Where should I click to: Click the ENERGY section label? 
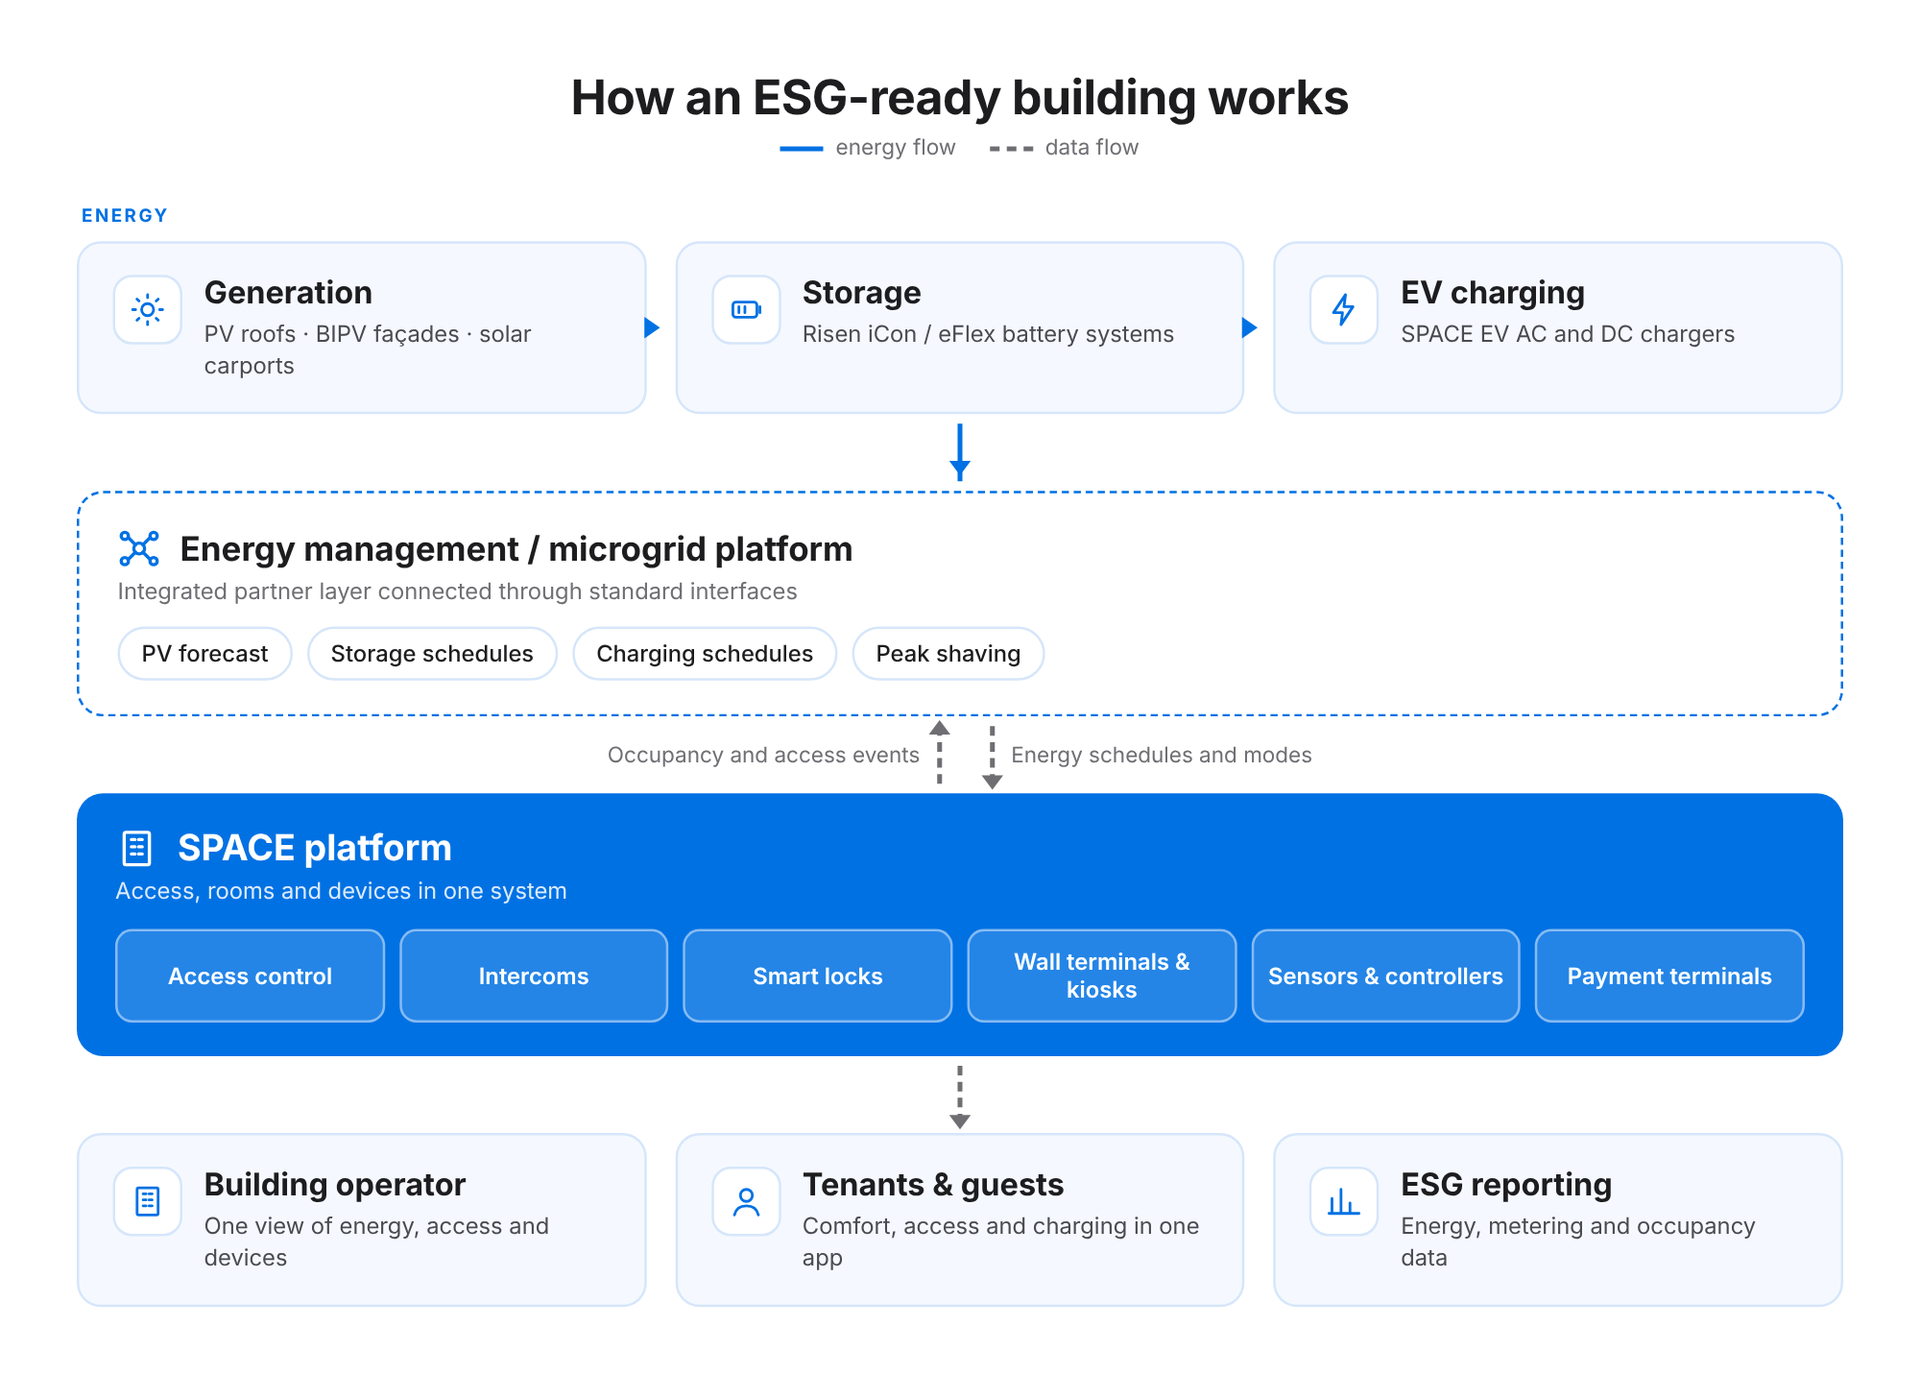pos(125,216)
